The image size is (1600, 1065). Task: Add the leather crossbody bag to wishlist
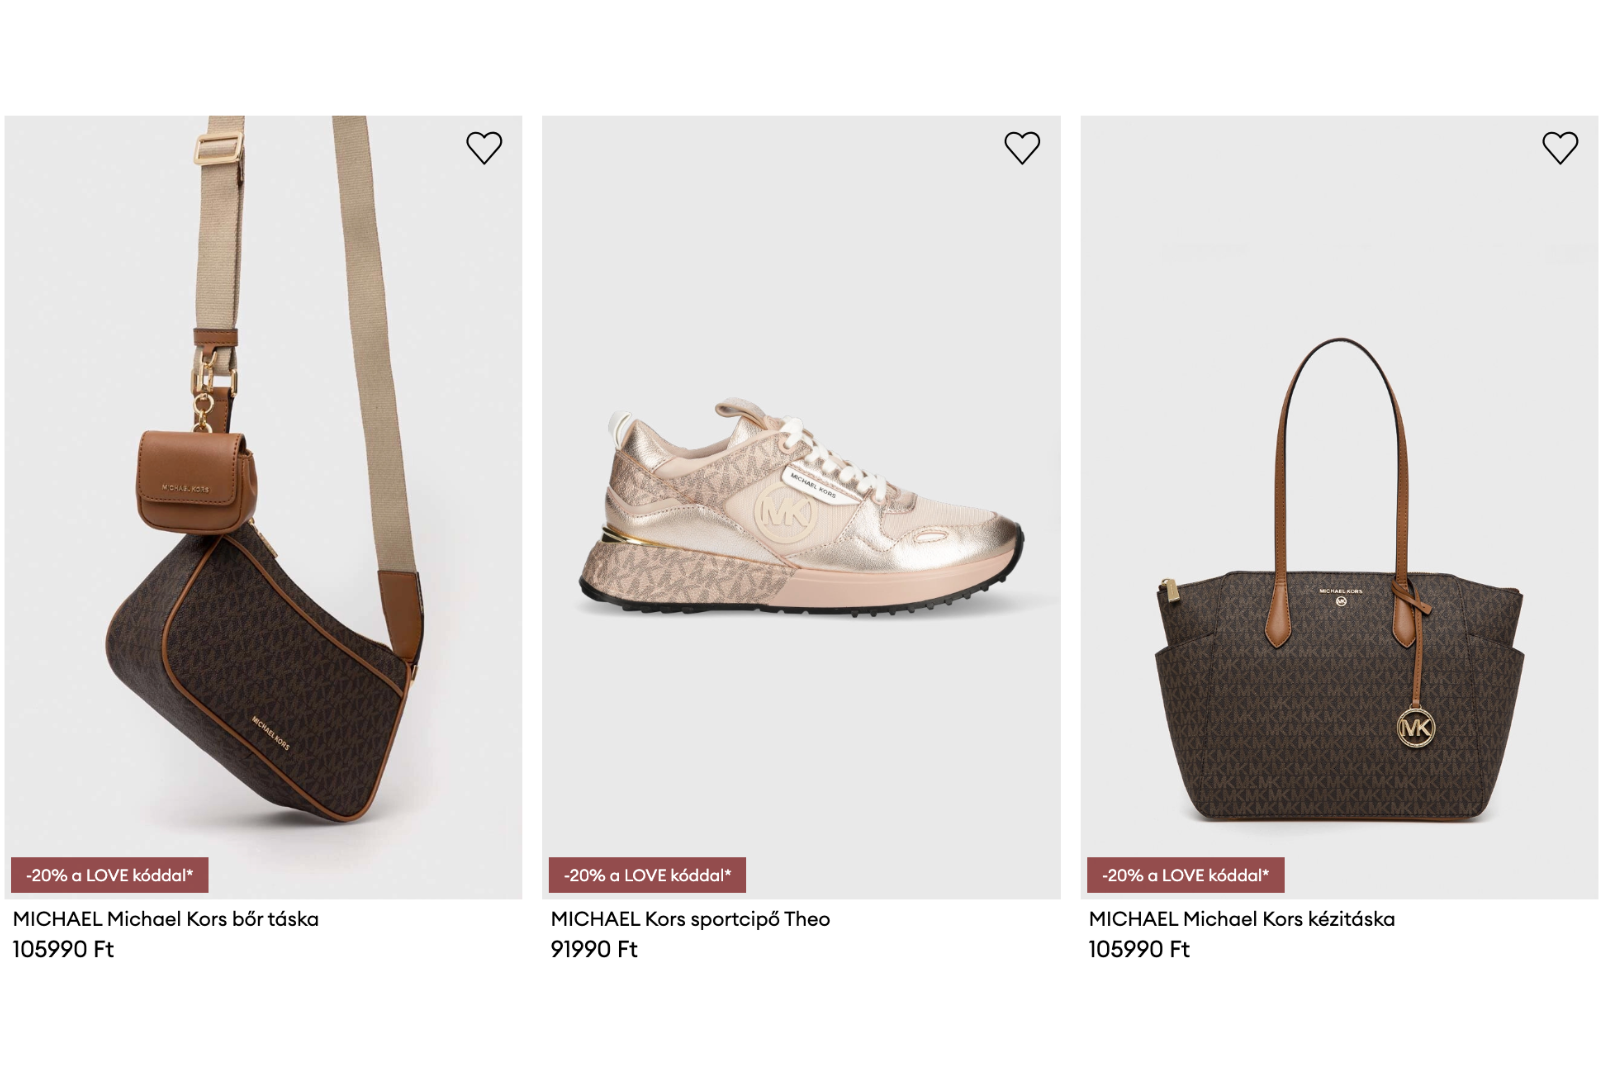click(x=484, y=148)
